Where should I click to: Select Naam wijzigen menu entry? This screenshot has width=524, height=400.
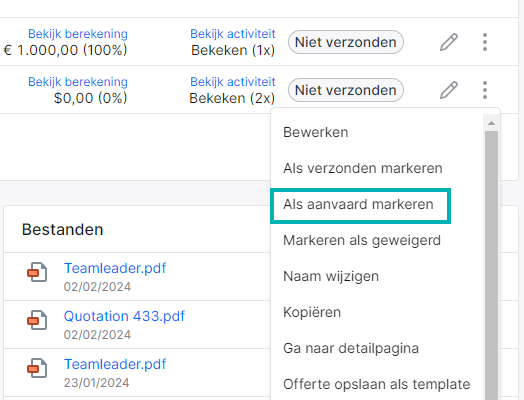point(331,276)
